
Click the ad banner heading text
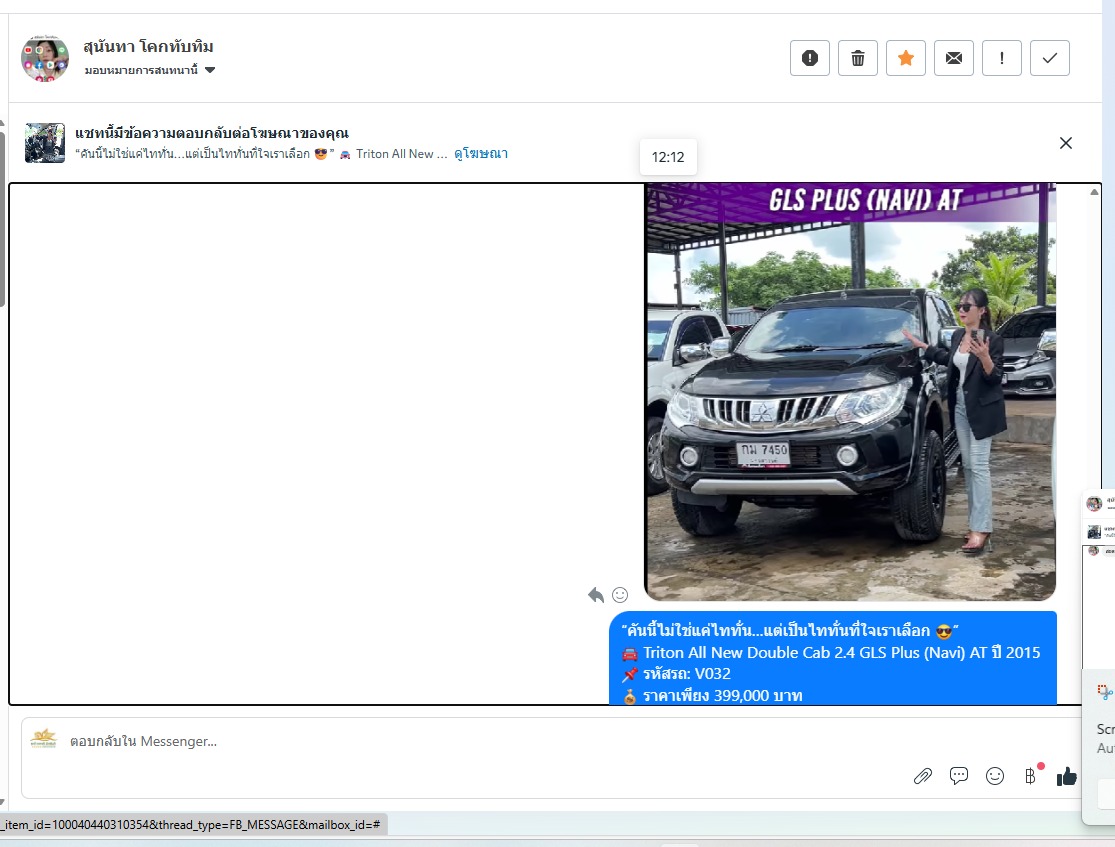tap(212, 133)
